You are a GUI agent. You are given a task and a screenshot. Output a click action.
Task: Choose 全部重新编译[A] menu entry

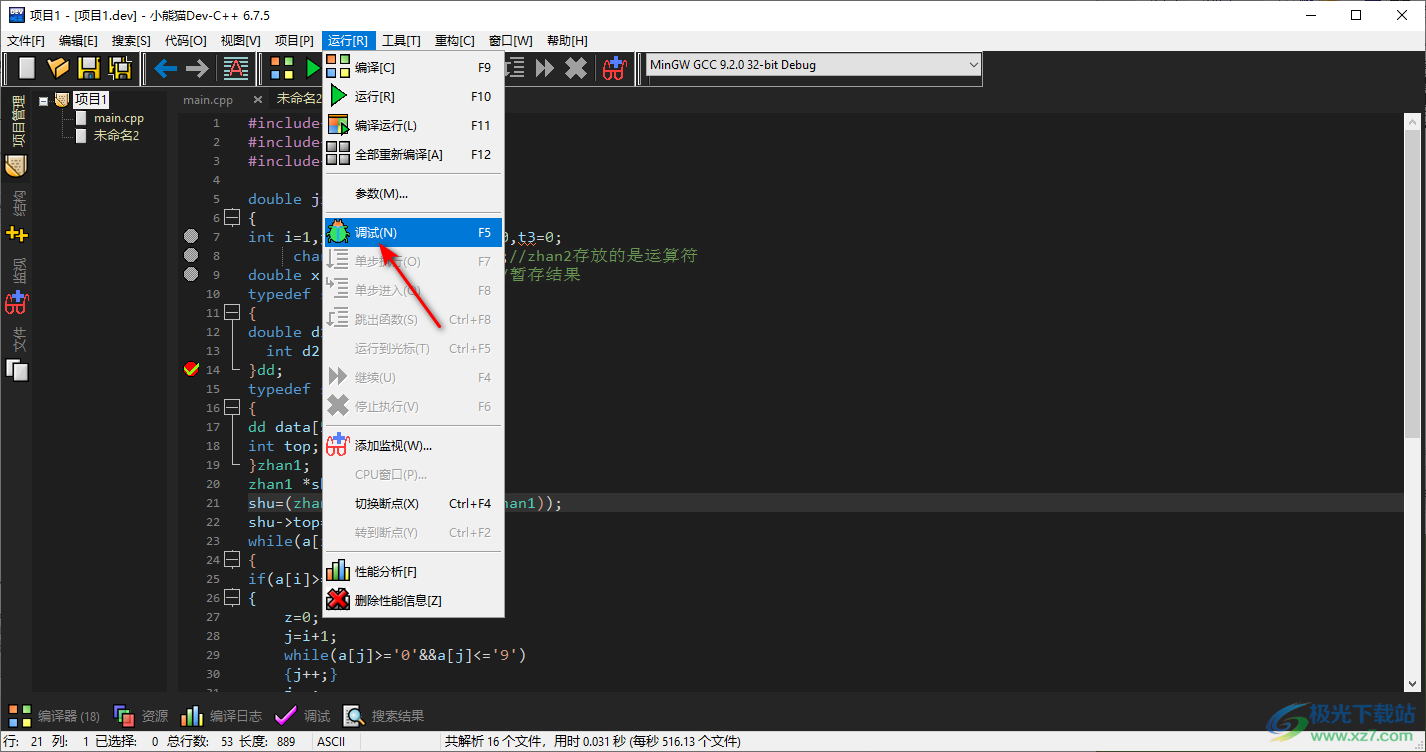coord(413,154)
